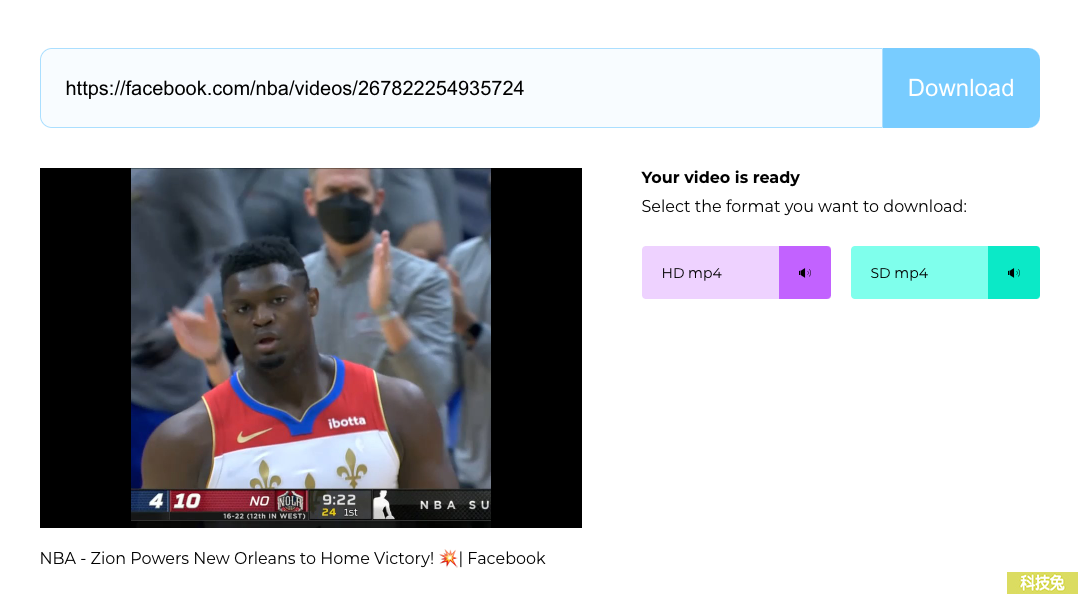1083x599 pixels.
Task: Click the Pelicans logo in the scoreboard
Action: (291, 502)
